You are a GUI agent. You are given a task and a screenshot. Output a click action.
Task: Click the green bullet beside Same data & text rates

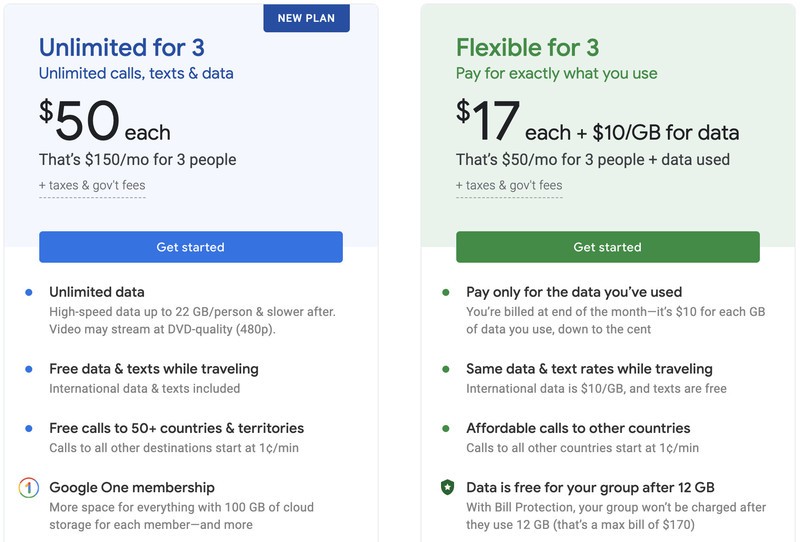click(446, 369)
